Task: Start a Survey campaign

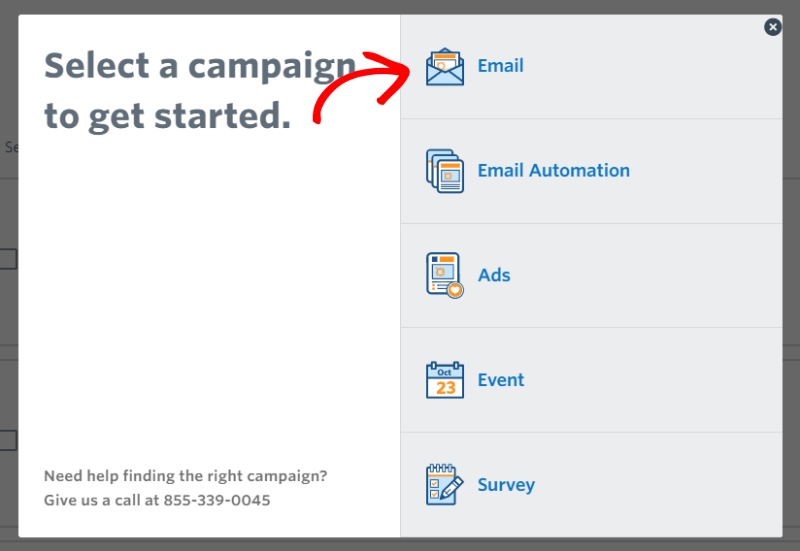Action: coord(506,485)
